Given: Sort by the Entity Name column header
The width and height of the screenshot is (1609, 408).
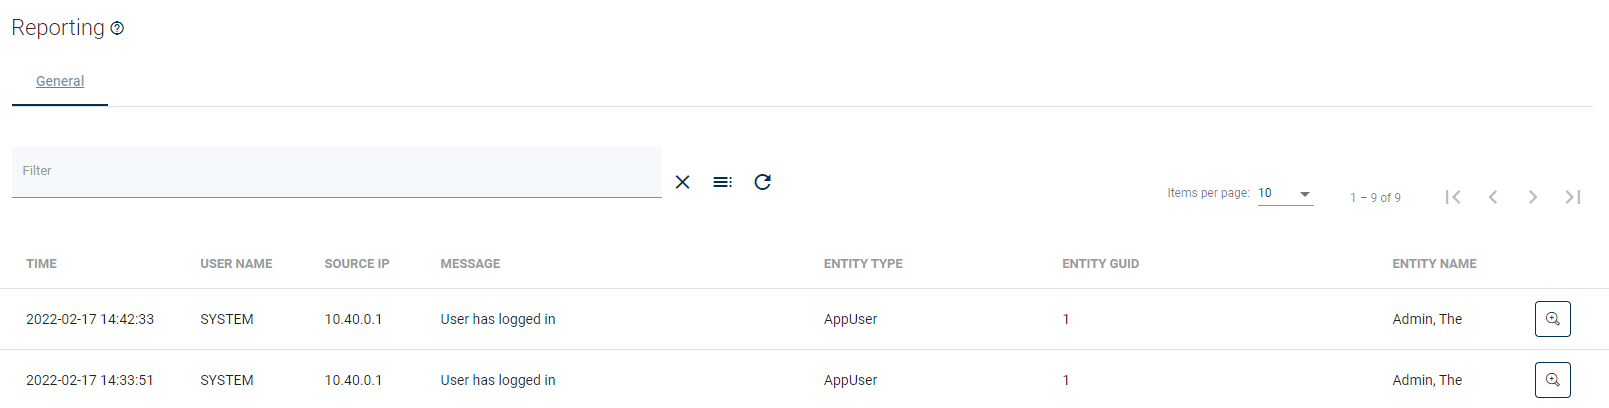Looking at the screenshot, I should point(1434,264).
